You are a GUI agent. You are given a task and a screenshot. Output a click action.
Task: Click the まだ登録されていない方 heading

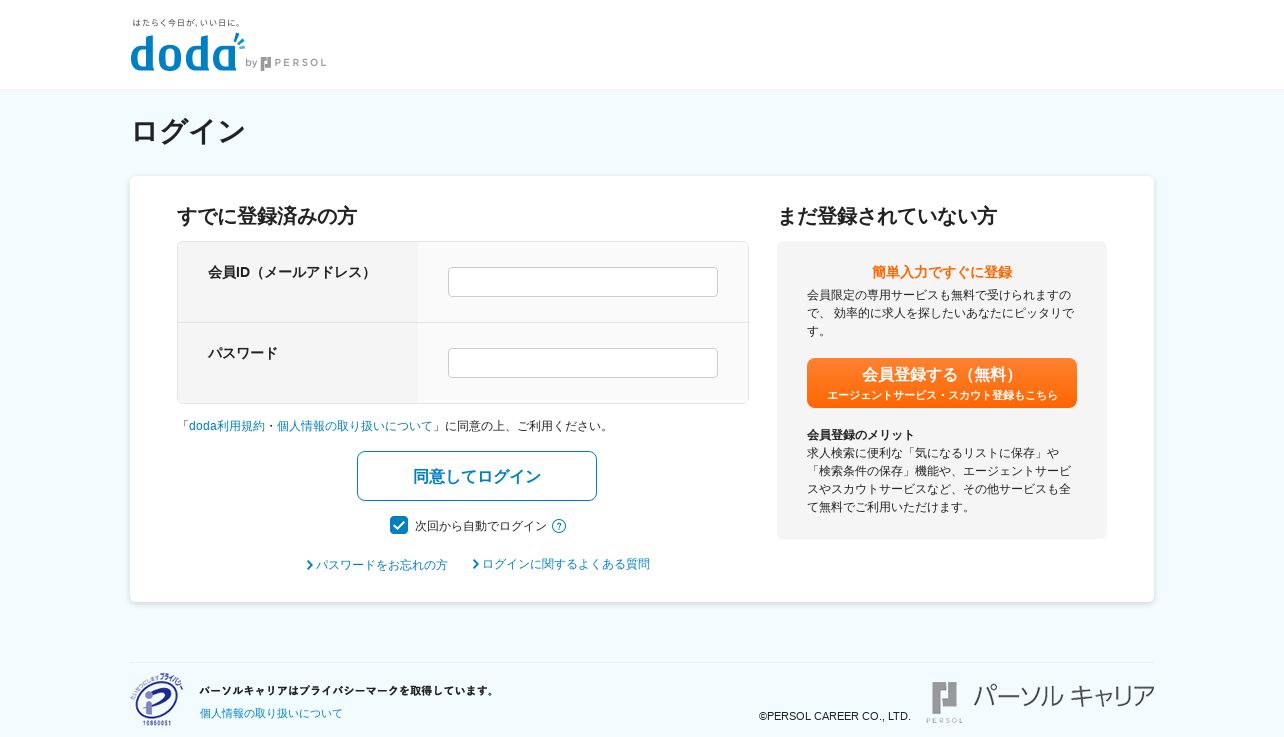click(887, 216)
